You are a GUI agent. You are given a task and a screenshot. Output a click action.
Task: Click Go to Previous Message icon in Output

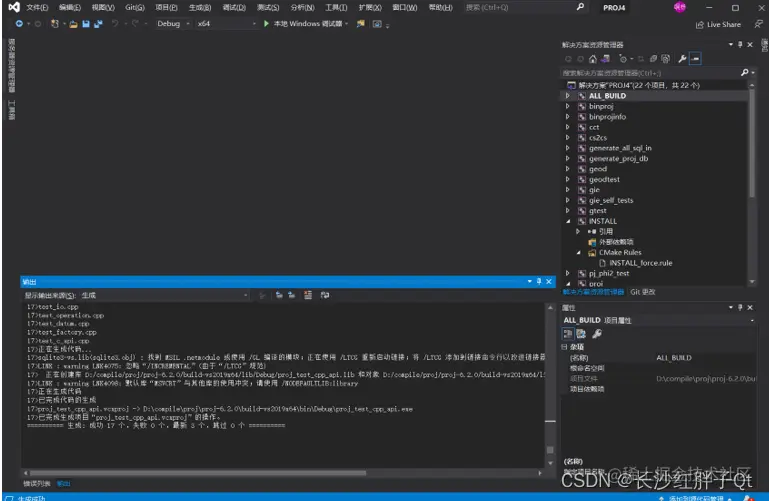pos(279,295)
